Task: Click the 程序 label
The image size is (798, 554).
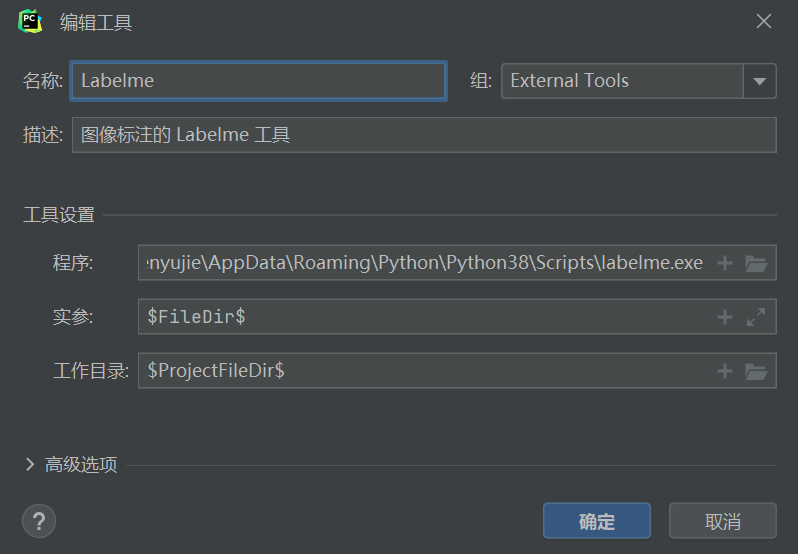Action: click(73, 263)
